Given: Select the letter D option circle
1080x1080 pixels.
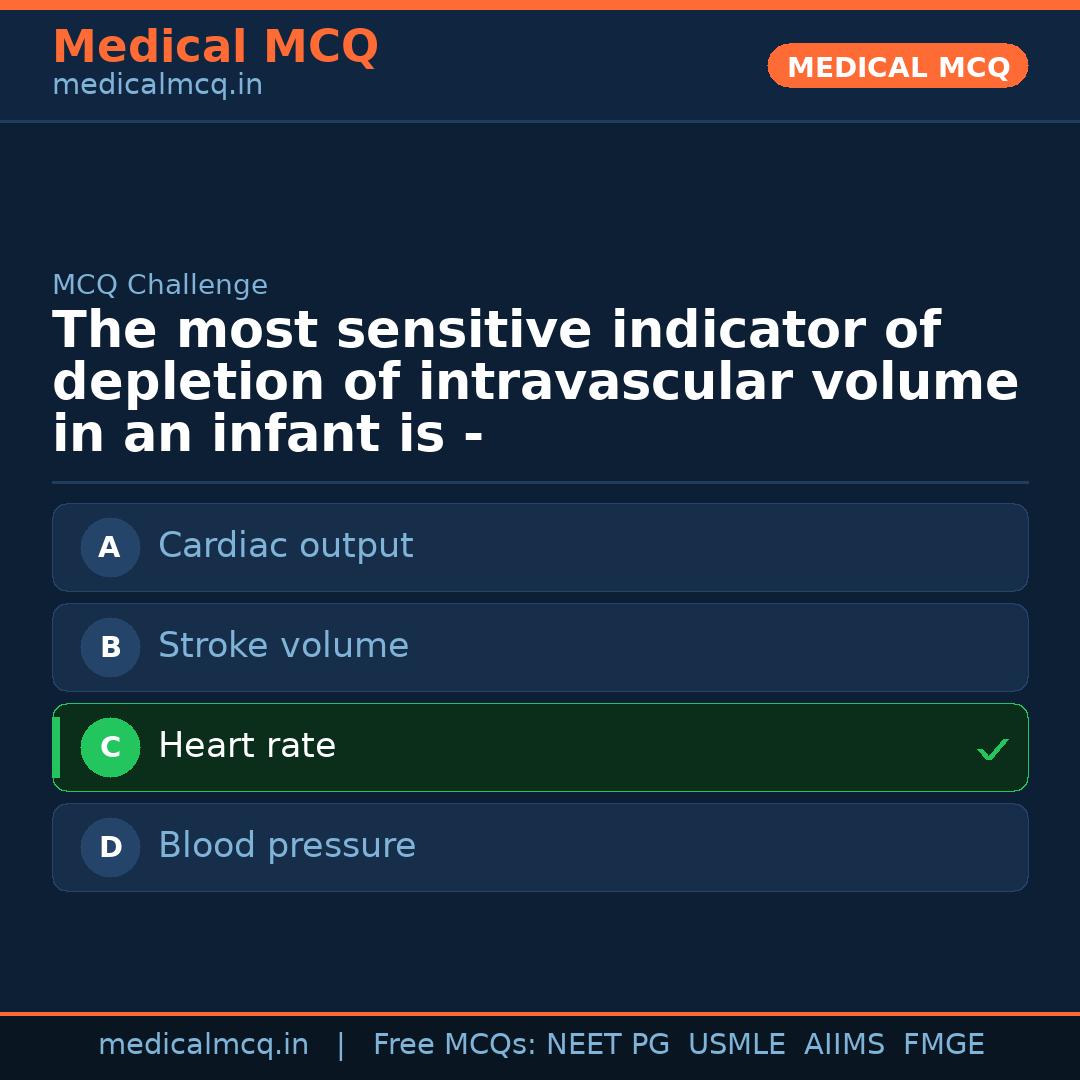Looking at the screenshot, I should [110, 847].
